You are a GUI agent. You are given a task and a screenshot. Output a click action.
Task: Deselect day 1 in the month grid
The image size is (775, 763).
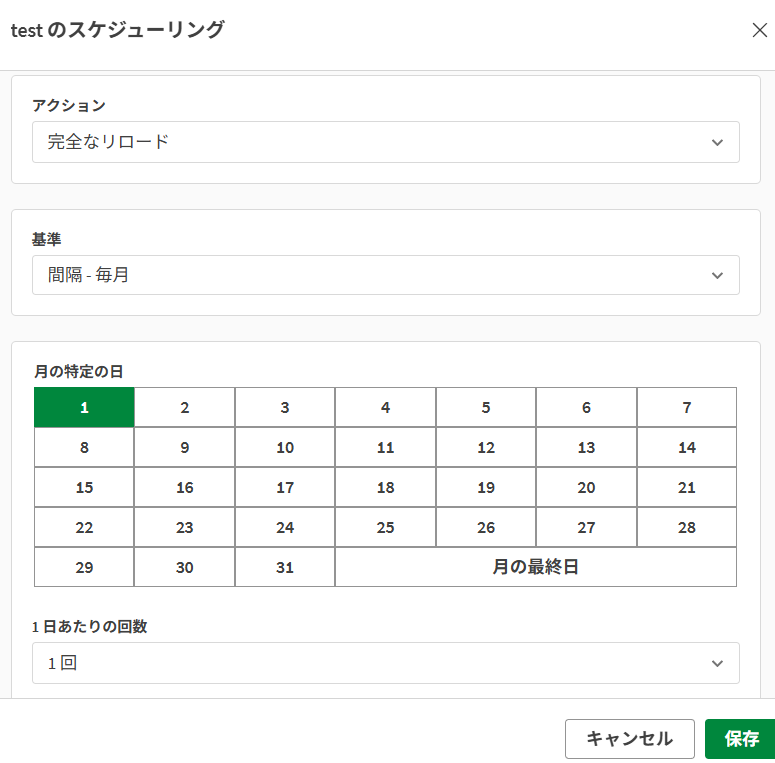[84, 408]
